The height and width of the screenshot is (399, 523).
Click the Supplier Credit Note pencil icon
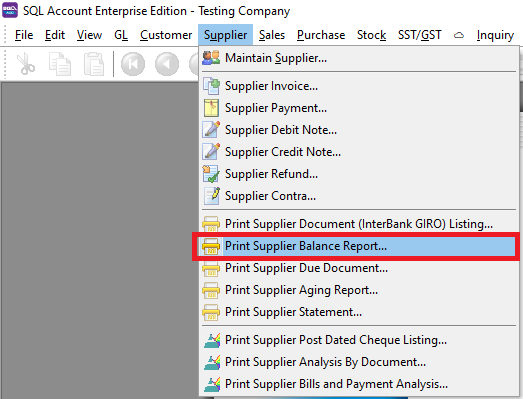(211, 152)
